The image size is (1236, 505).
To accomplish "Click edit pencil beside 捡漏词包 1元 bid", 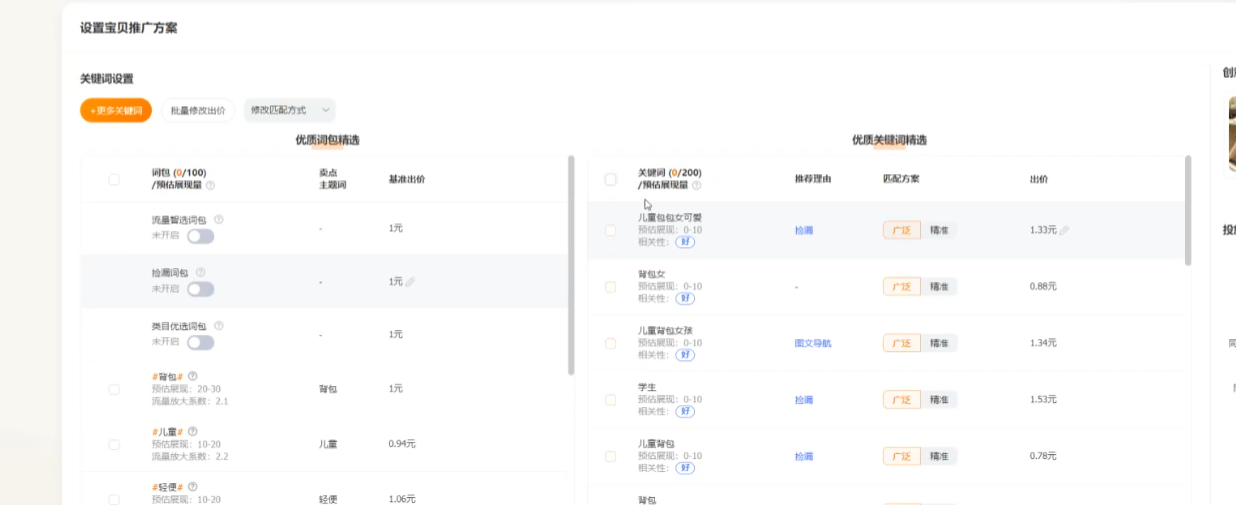I will [x=410, y=282].
